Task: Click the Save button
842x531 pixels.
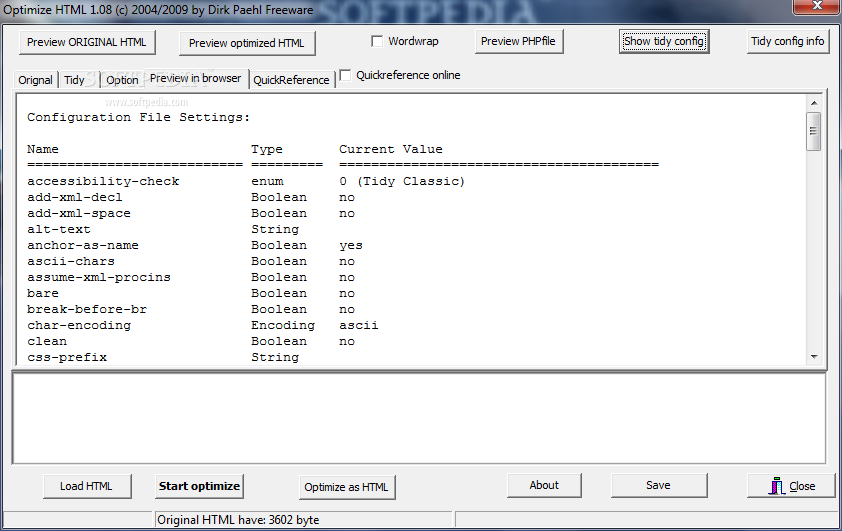Action: [658, 485]
